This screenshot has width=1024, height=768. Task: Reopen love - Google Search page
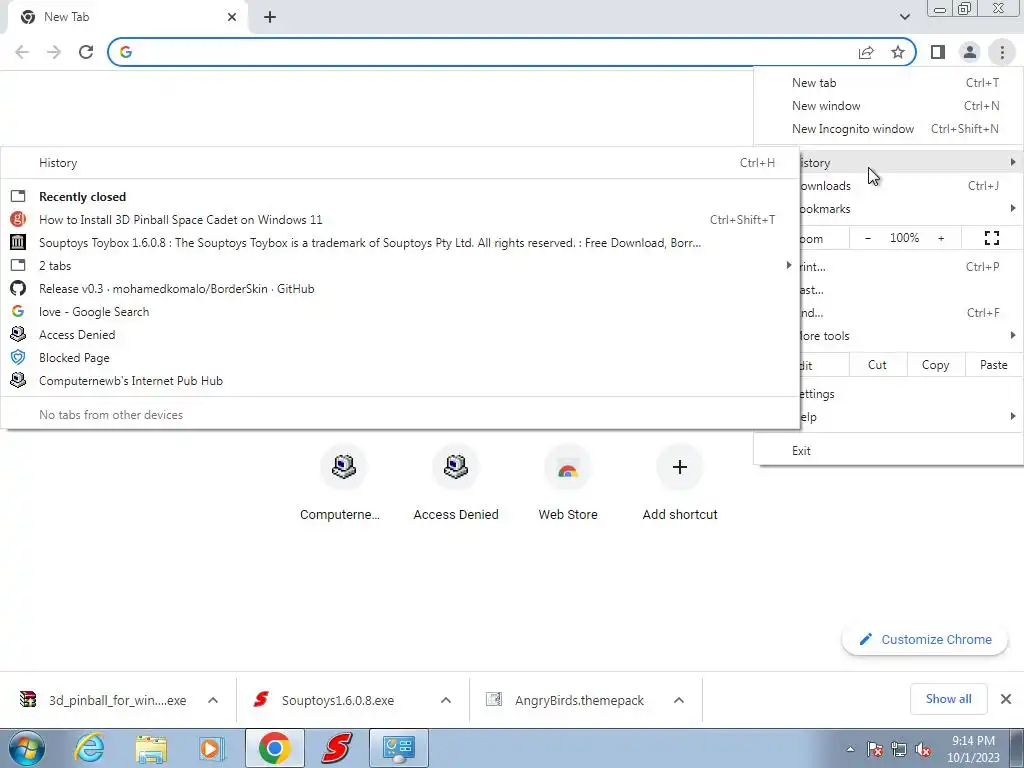400,312
